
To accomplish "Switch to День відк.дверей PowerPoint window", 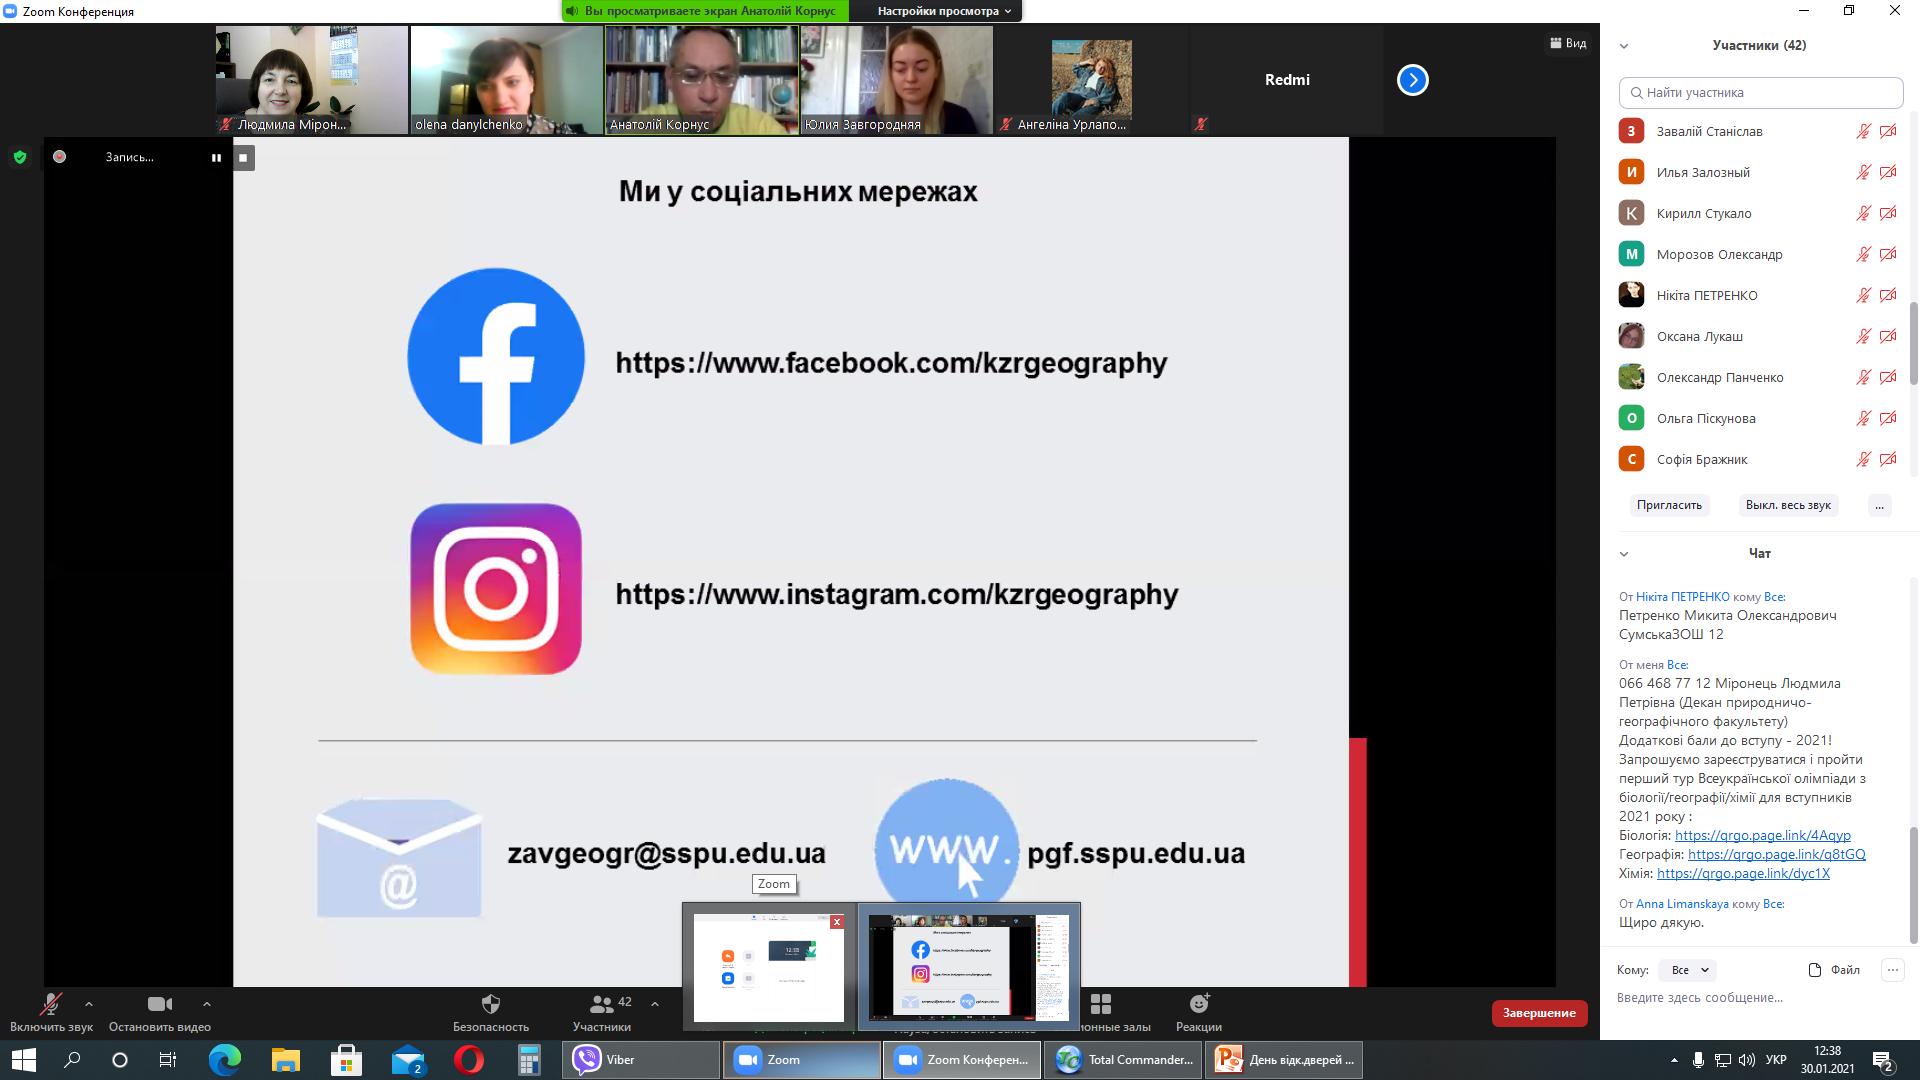I will pyautogui.click(x=1285, y=1060).
